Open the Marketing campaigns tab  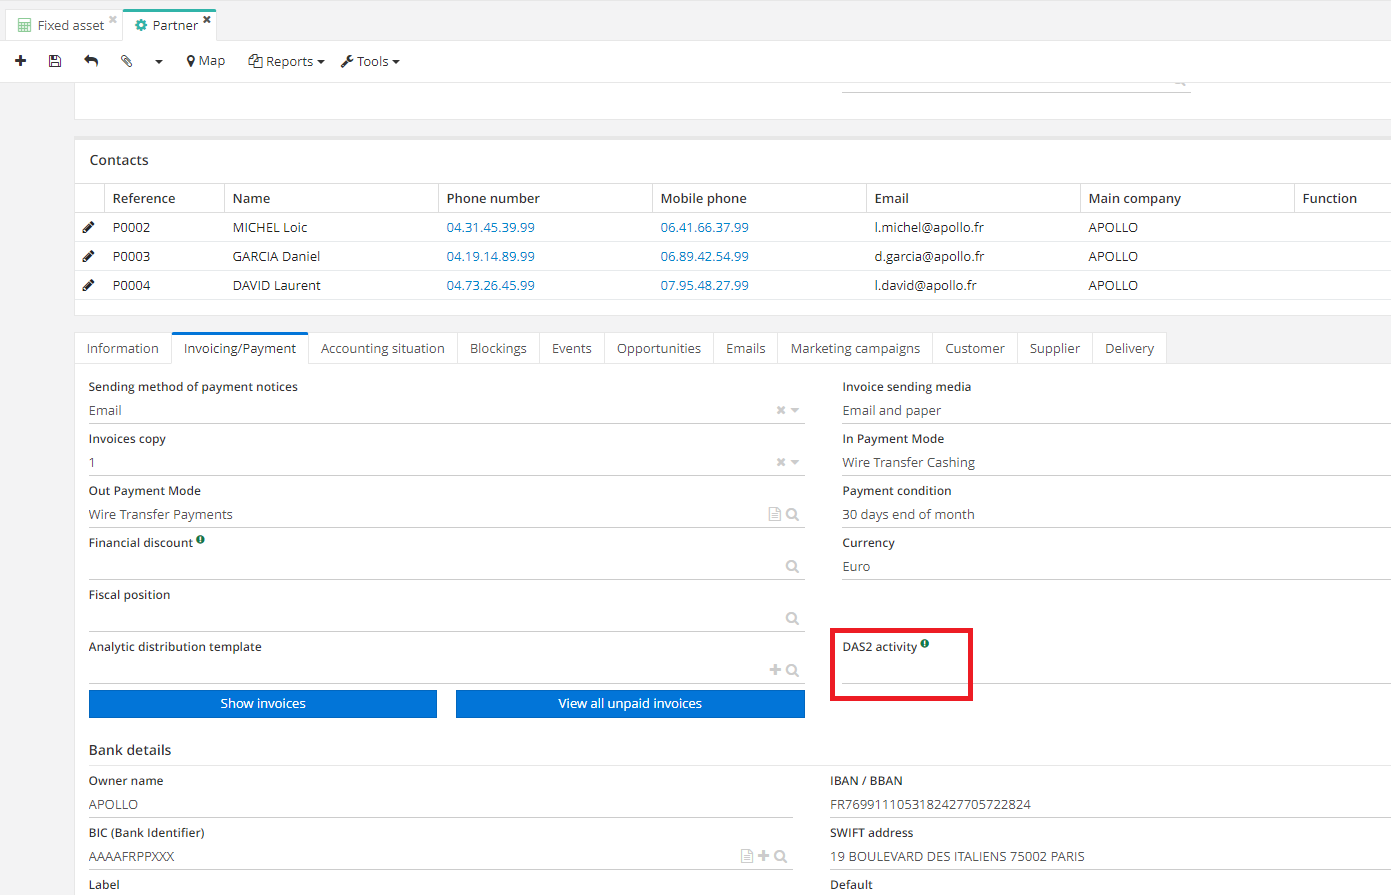click(x=855, y=348)
